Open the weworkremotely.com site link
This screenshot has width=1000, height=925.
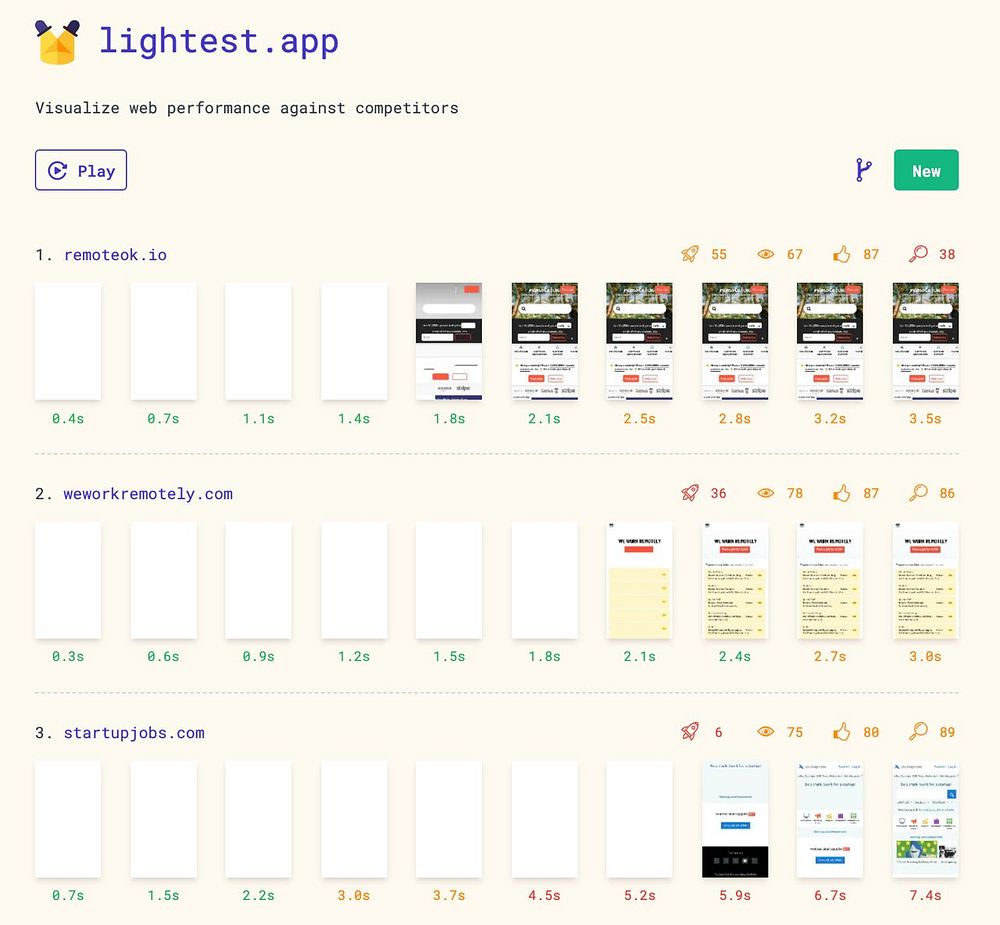click(x=148, y=494)
